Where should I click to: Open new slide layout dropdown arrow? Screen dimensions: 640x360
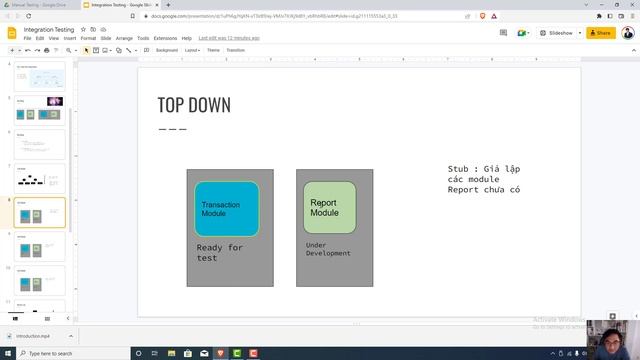19,50
